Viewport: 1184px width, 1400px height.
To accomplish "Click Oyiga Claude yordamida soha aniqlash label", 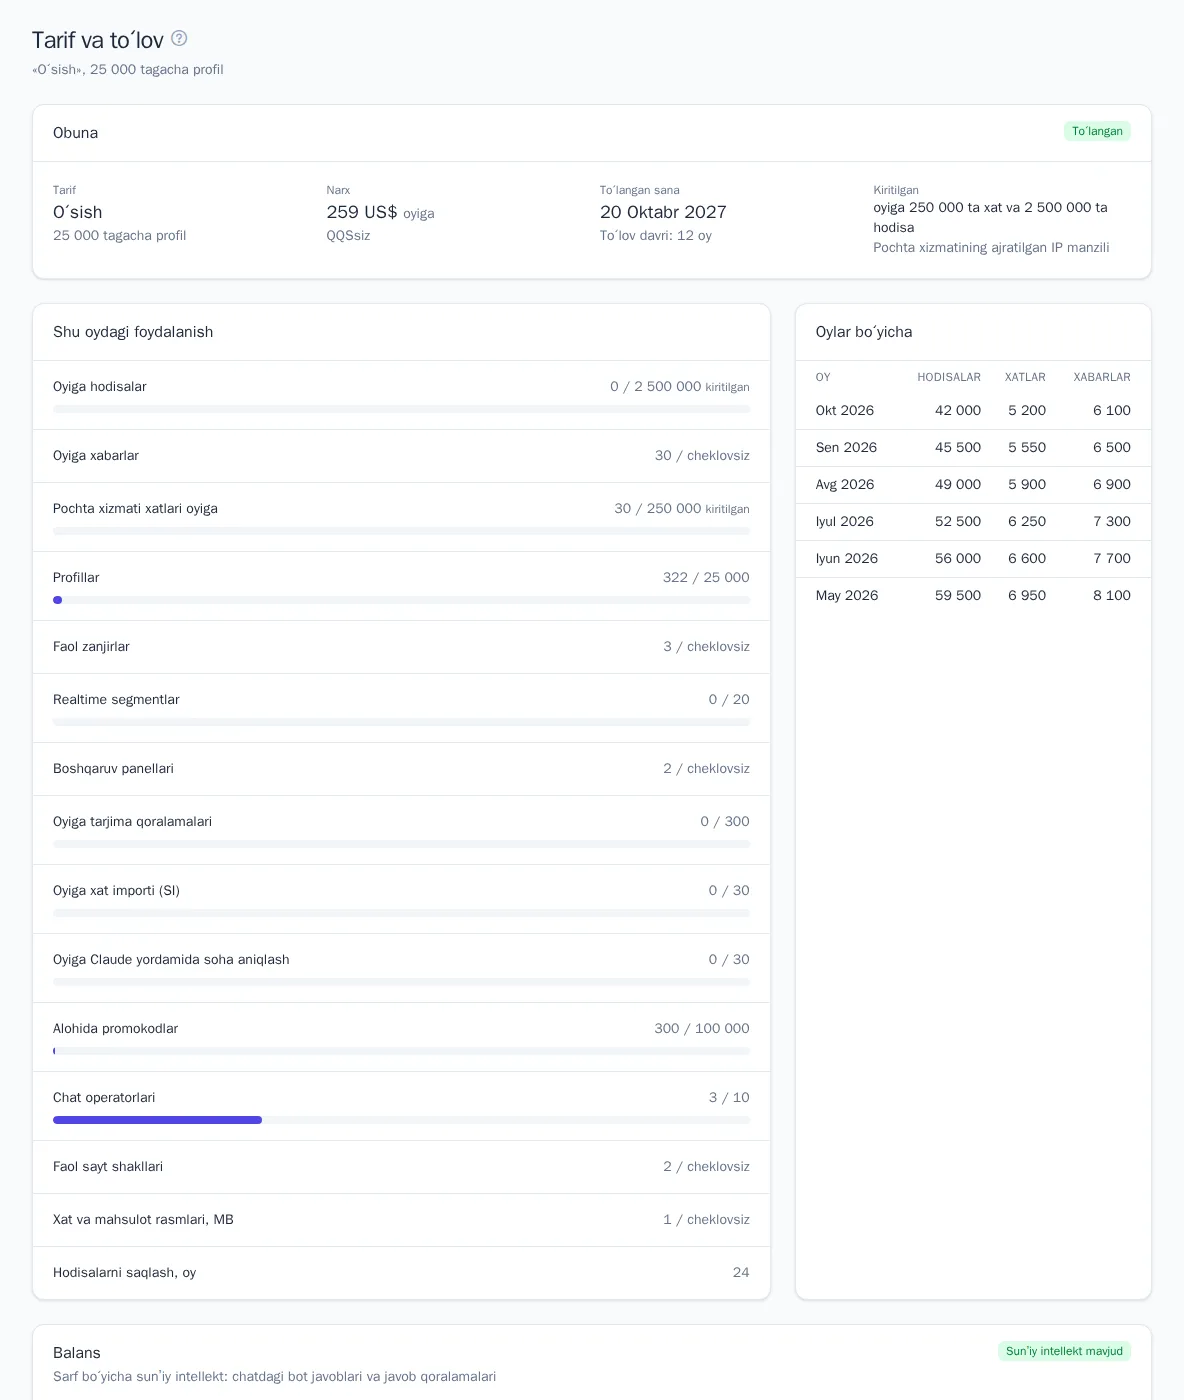I will tap(171, 959).
